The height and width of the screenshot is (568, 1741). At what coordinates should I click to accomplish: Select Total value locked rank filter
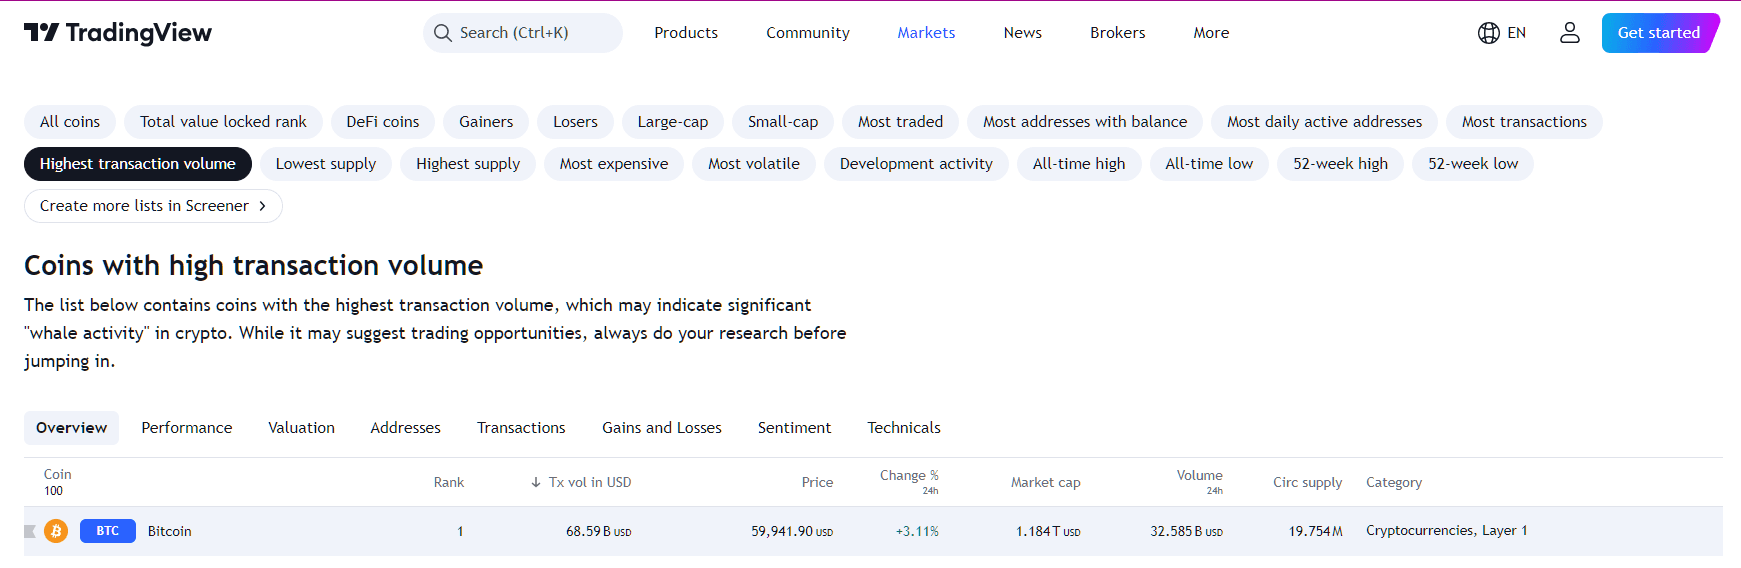(223, 122)
